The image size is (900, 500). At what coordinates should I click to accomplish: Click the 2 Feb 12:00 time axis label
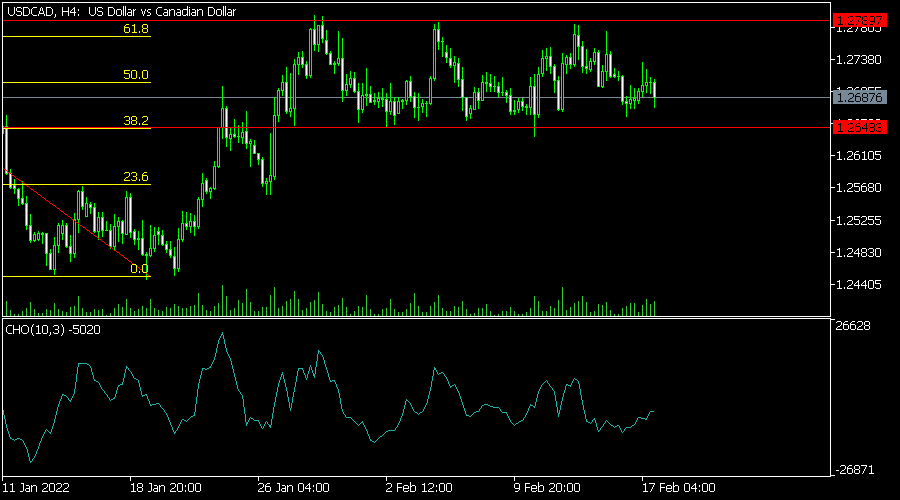click(x=419, y=488)
